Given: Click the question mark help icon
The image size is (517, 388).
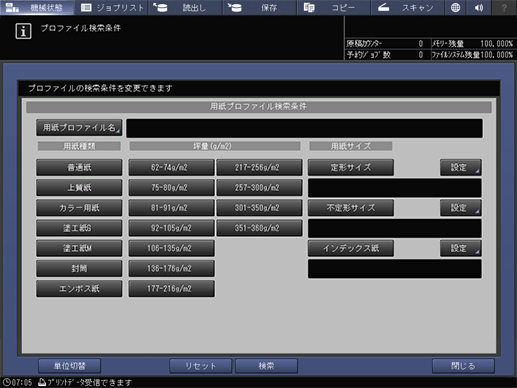Looking at the screenshot, I should [x=504, y=7].
